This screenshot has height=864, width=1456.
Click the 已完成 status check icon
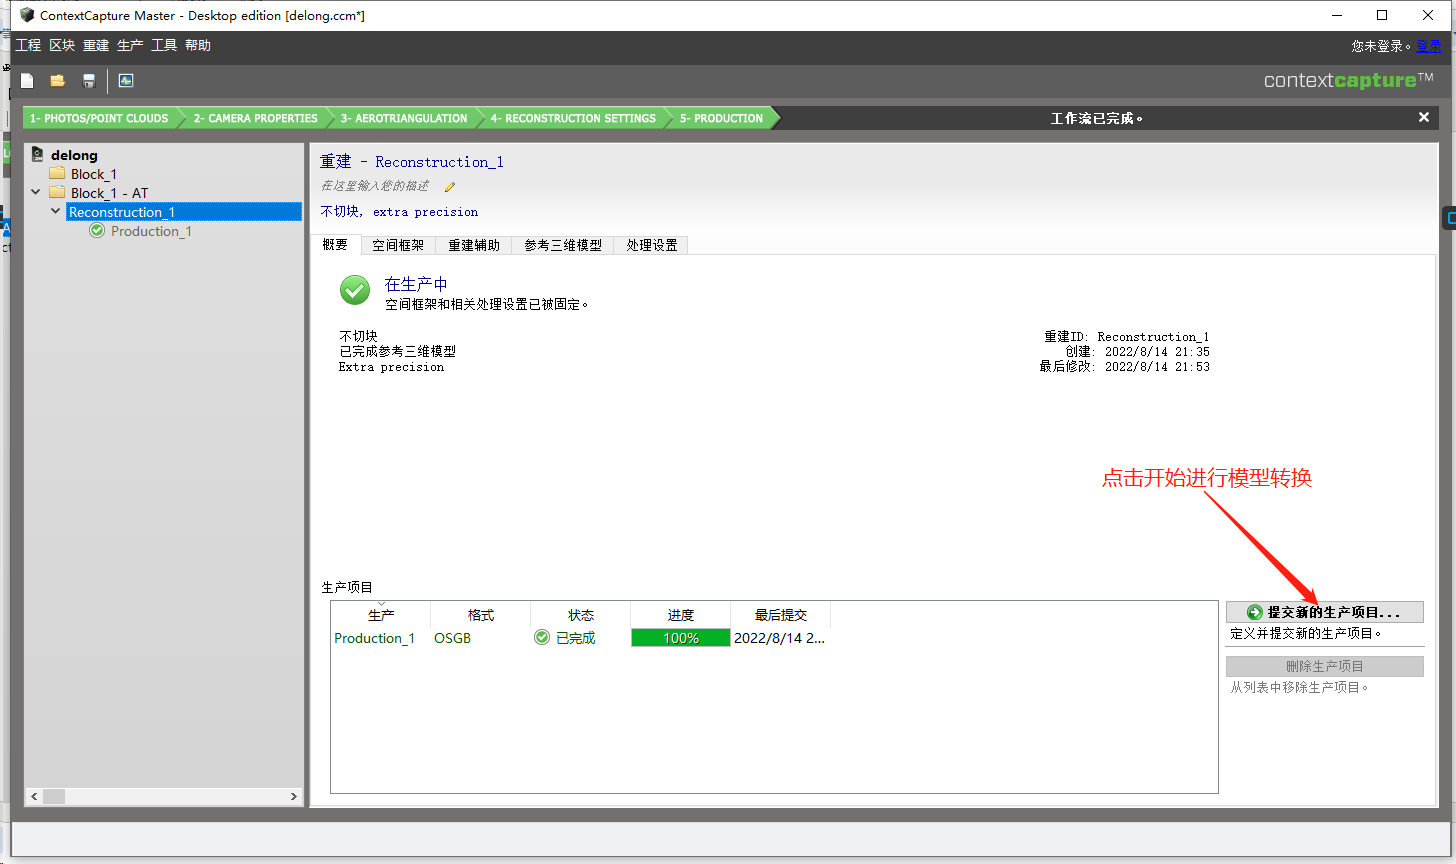click(542, 638)
